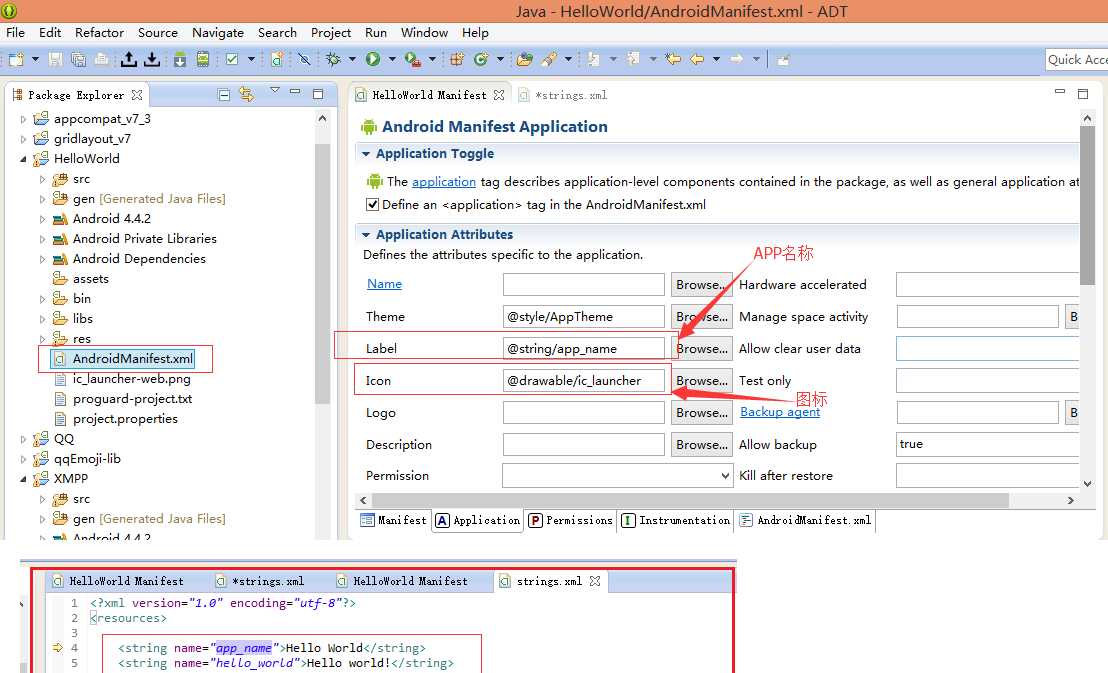Click the green Run toolbar icon

tap(372, 59)
